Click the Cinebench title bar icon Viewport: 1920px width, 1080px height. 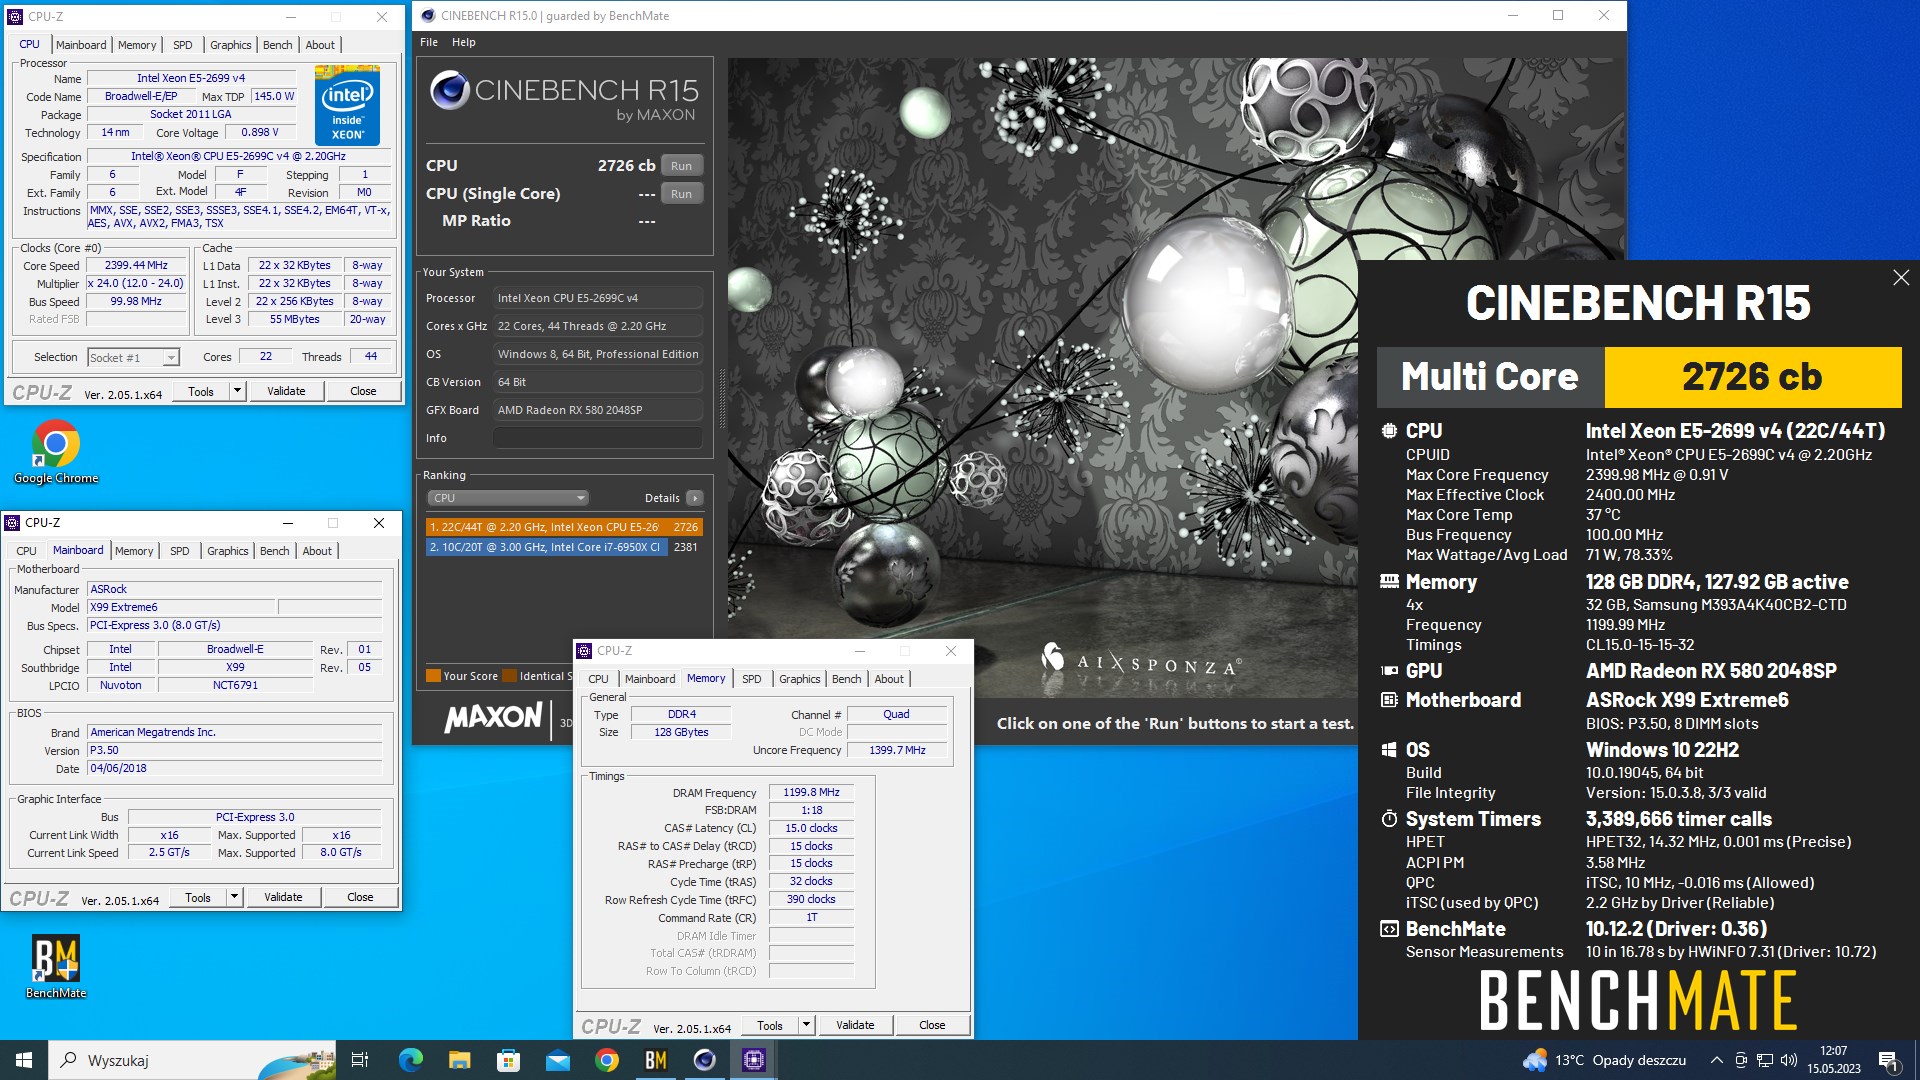(428, 15)
